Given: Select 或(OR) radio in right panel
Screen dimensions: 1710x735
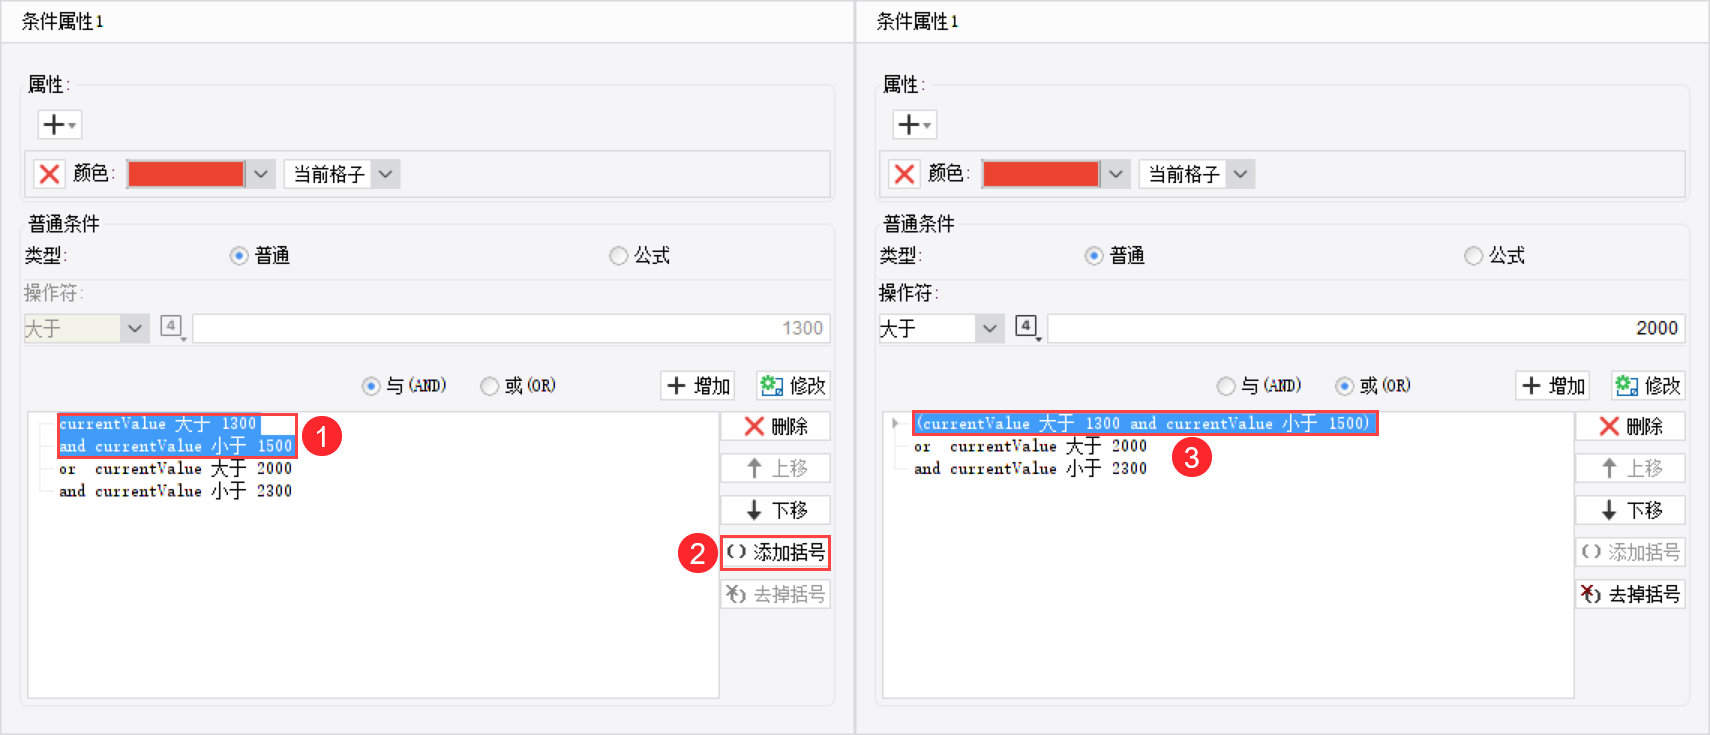Looking at the screenshot, I should [x=1345, y=386].
